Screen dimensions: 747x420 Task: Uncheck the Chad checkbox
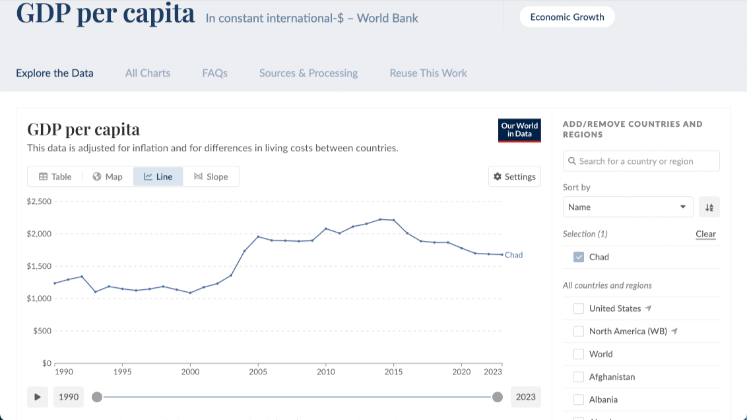click(579, 257)
